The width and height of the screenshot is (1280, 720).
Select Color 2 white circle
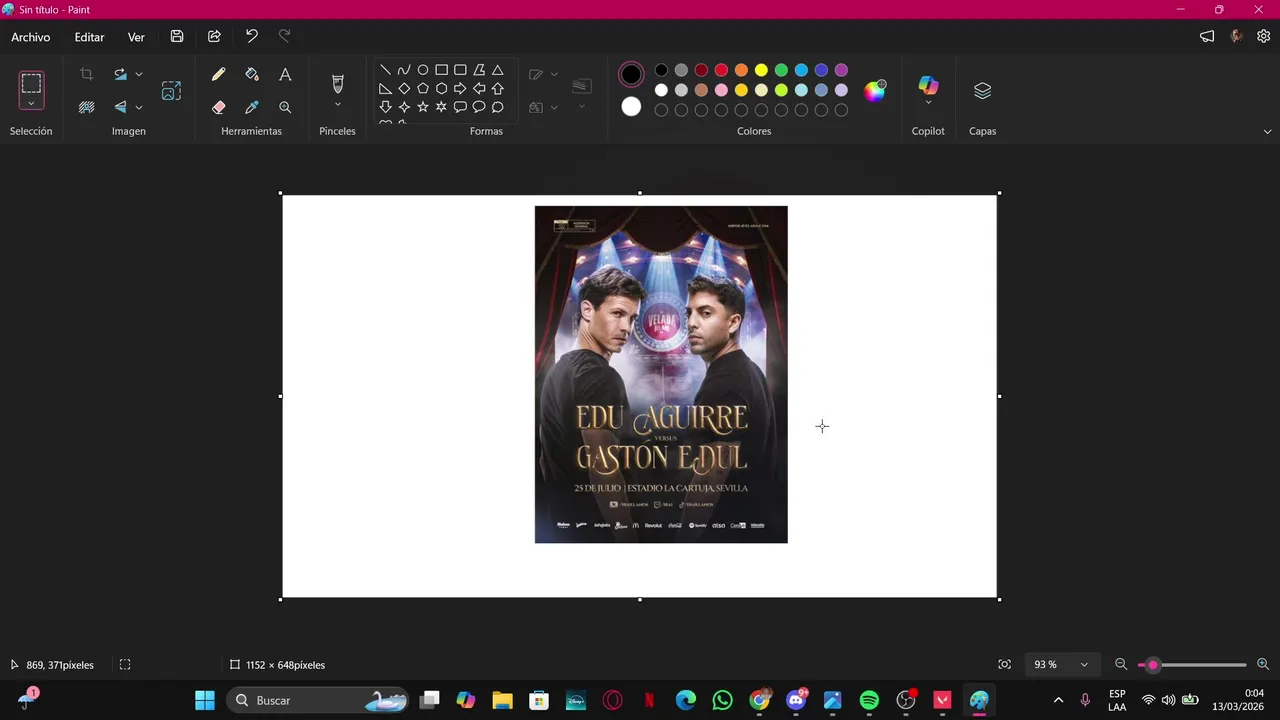(x=631, y=106)
